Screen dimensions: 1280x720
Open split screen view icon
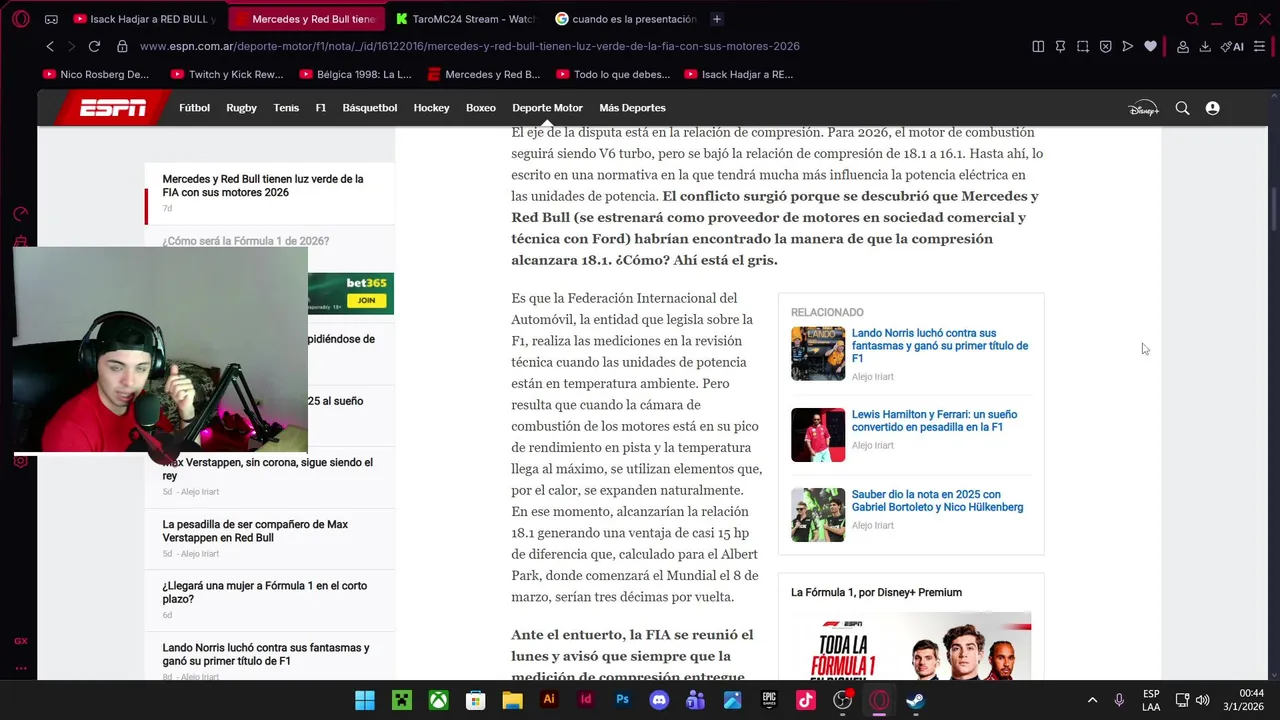tap(1038, 46)
